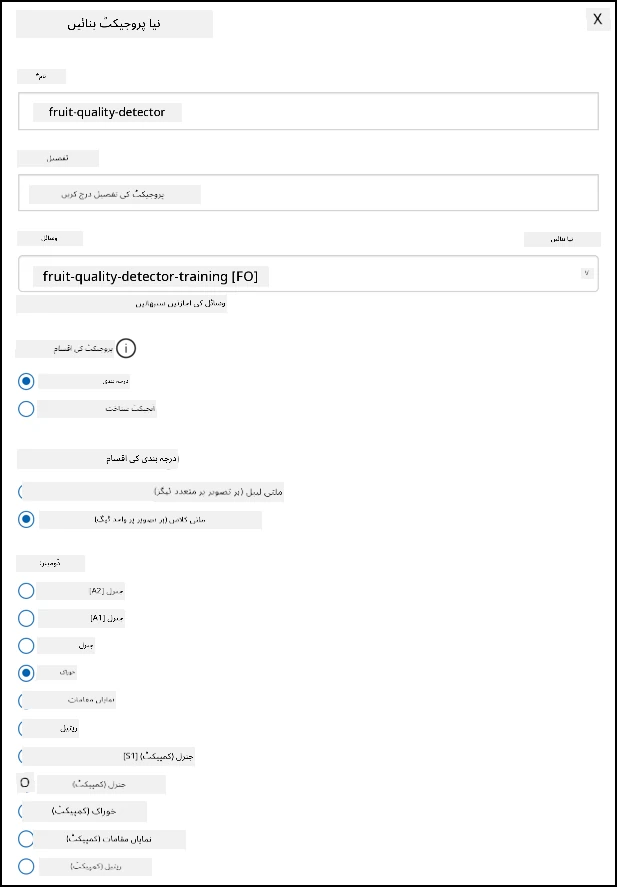This screenshot has width=617, height=887.
Task: Pick the [A2] domain radio button
Action: pos(26,591)
